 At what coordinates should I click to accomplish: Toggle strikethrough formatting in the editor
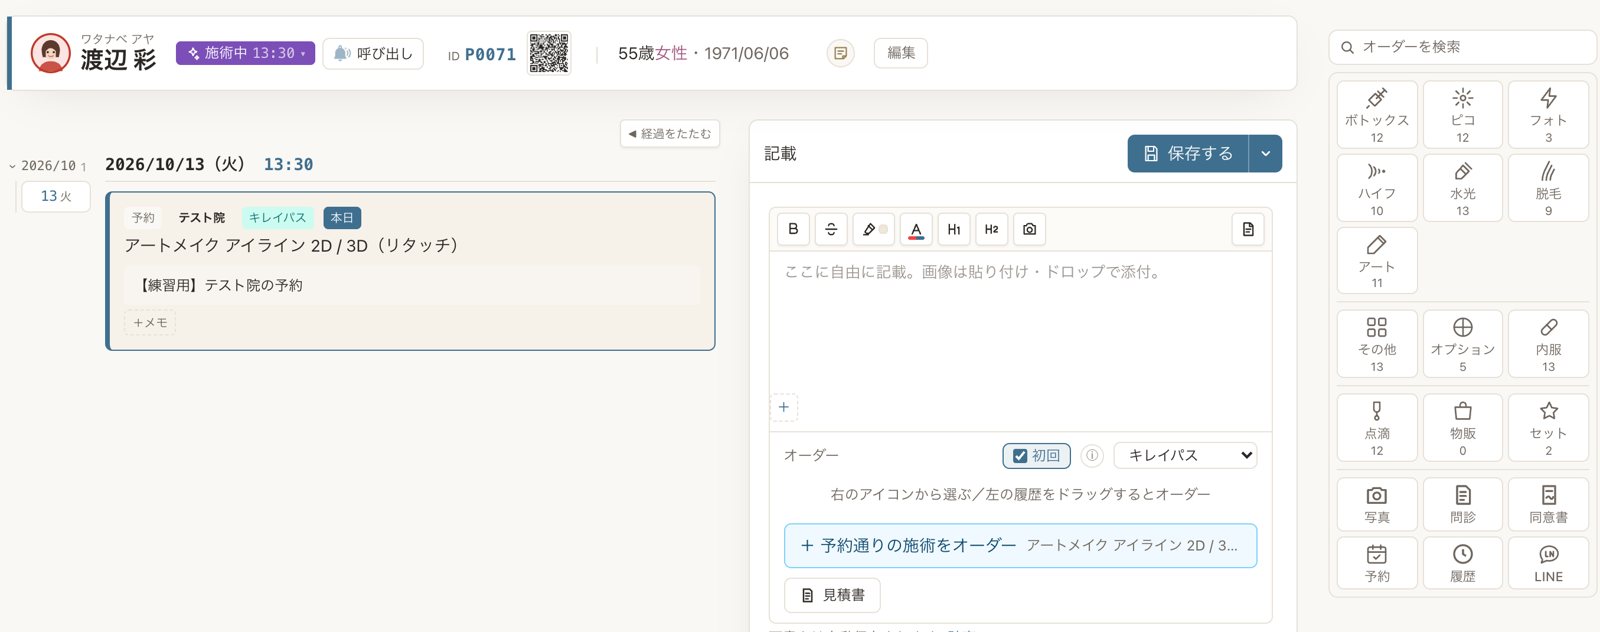click(831, 229)
